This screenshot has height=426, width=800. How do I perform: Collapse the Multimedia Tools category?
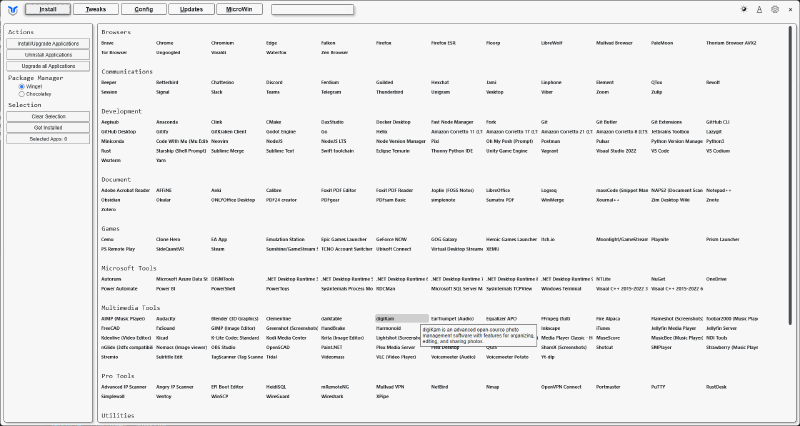point(130,307)
